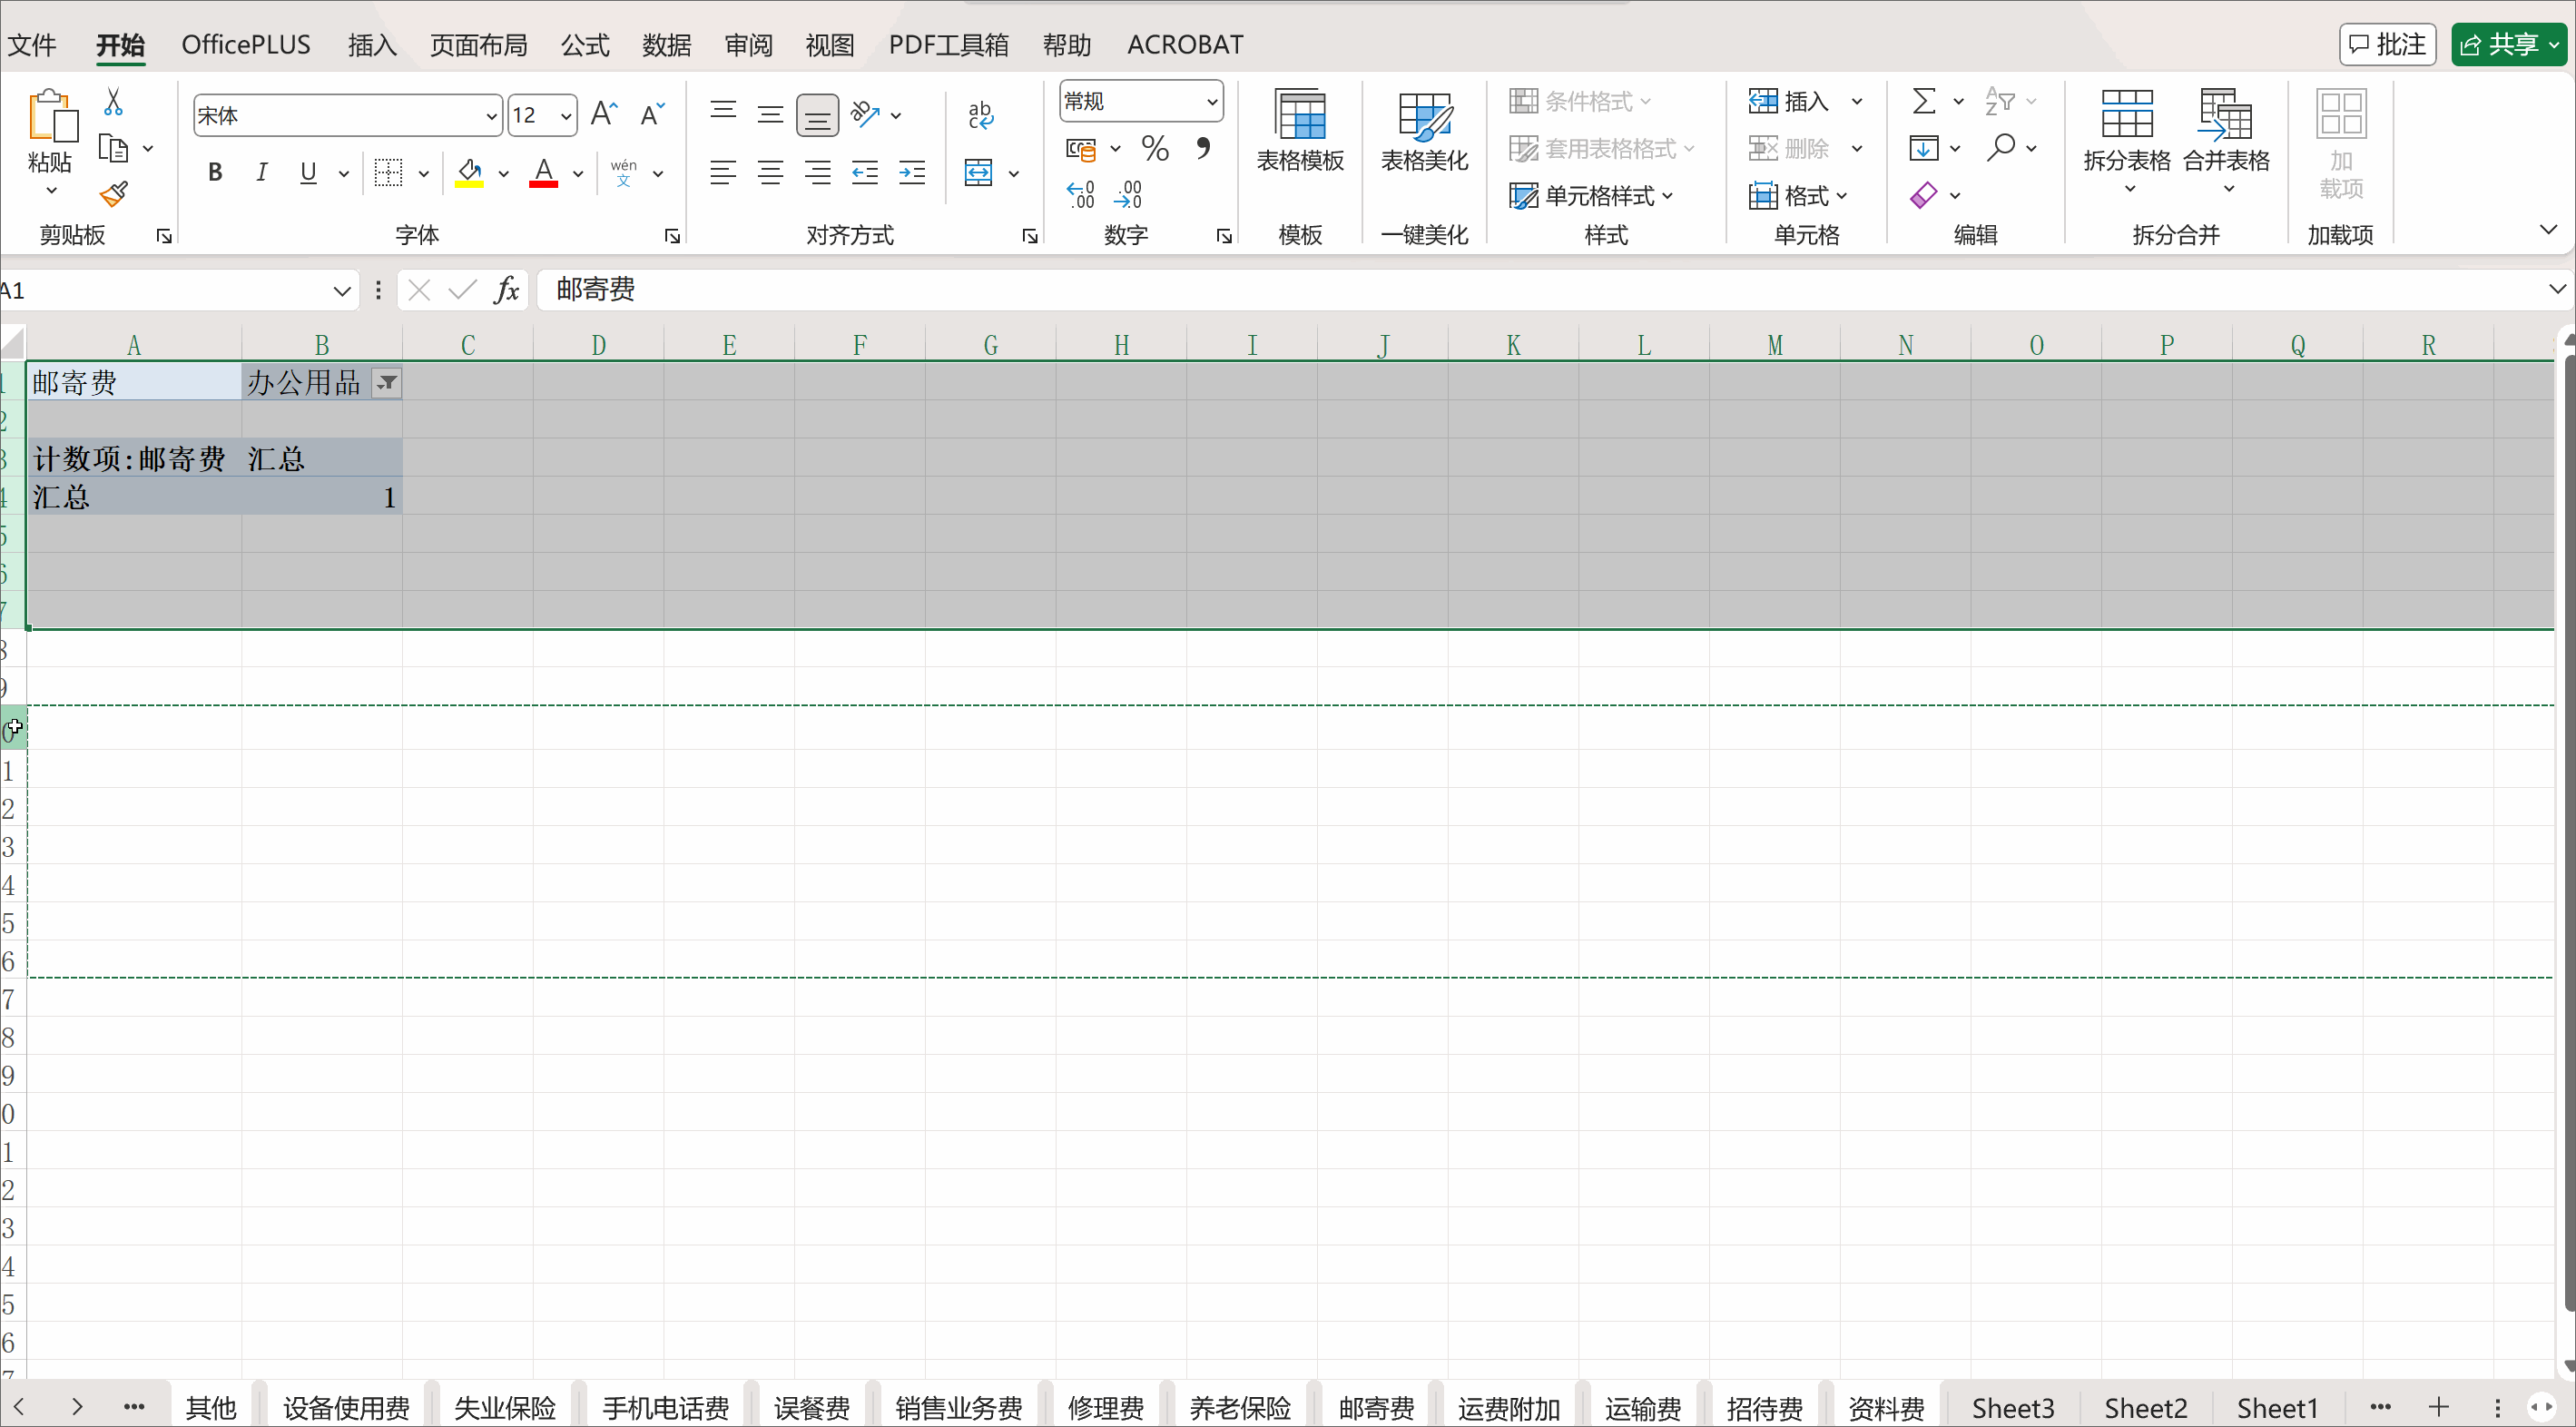Expand the number format 常规 dropdown
2576x1427 pixels.
[x=1211, y=101]
